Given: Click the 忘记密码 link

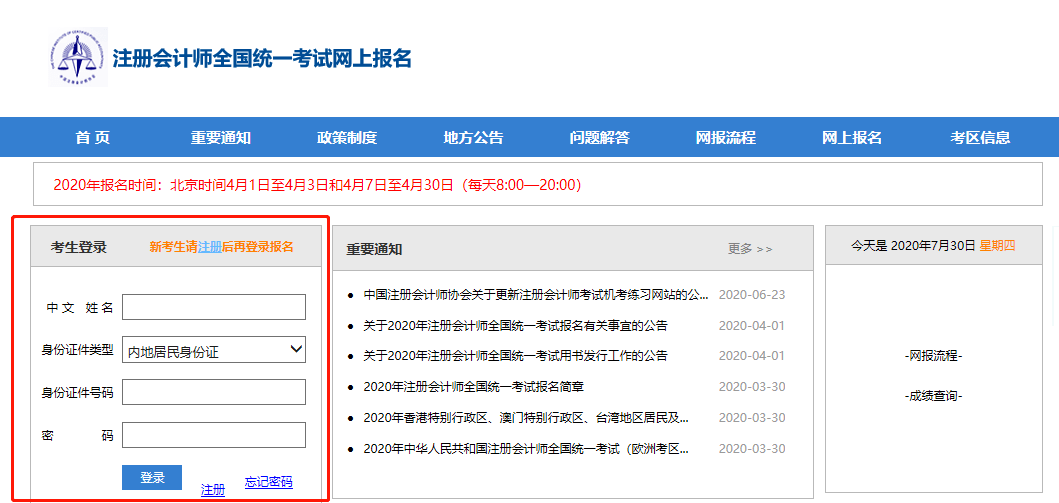Looking at the screenshot, I should pos(268,482).
